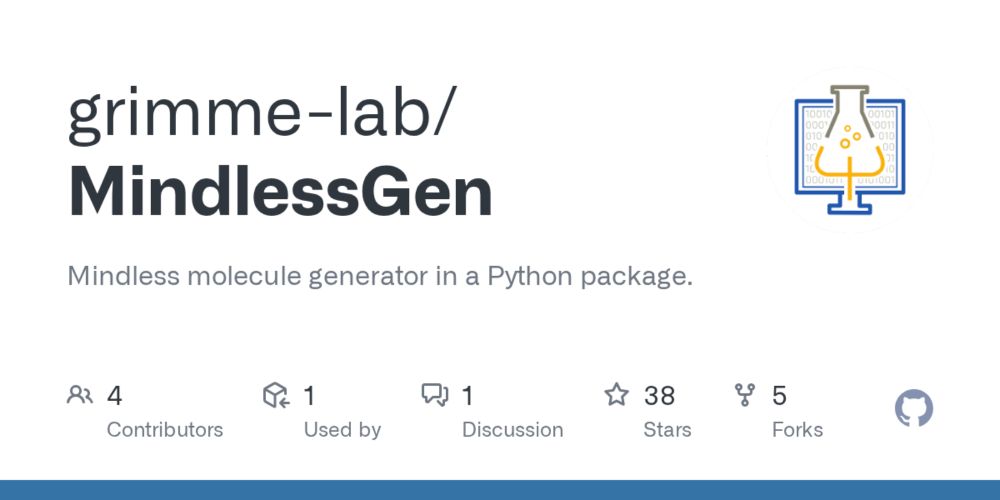Click the blue language bar at bottom
Screen dimensions: 1000x500
(x=500, y=490)
